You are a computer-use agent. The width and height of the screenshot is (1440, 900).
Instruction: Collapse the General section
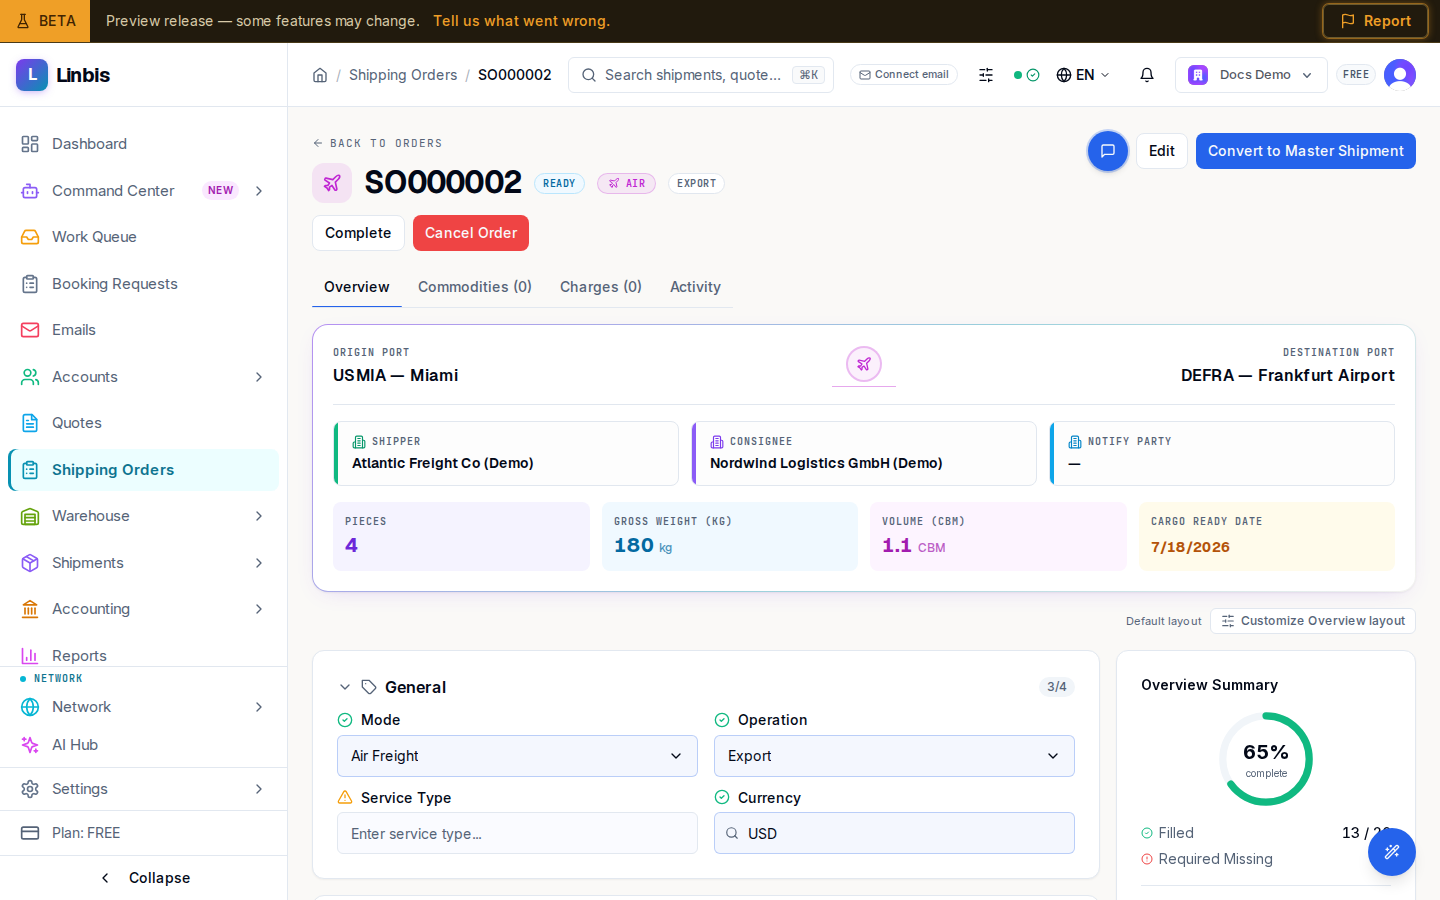[345, 687]
